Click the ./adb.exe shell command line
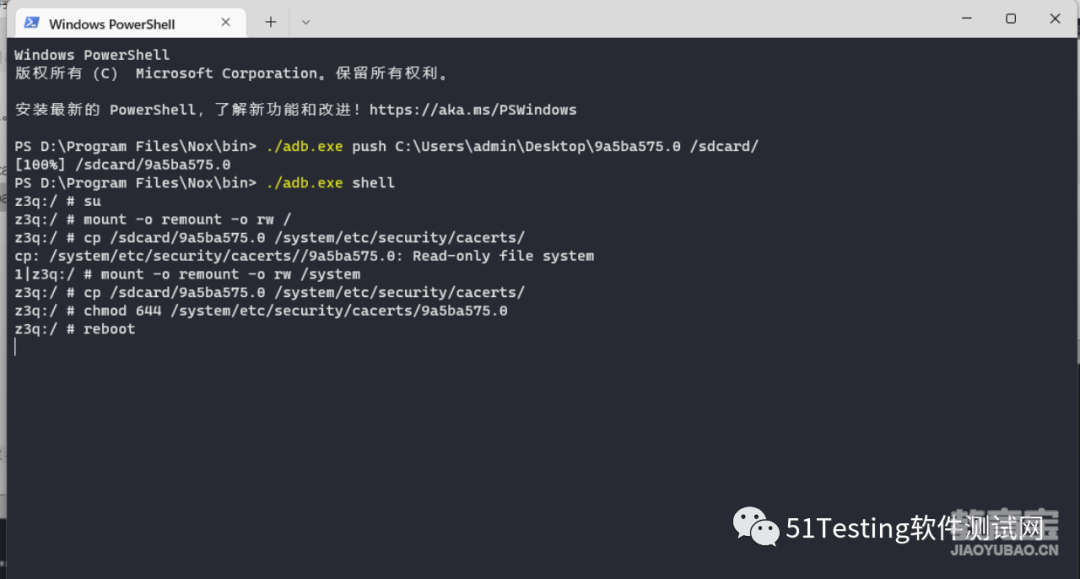1080x579 pixels. (x=205, y=183)
